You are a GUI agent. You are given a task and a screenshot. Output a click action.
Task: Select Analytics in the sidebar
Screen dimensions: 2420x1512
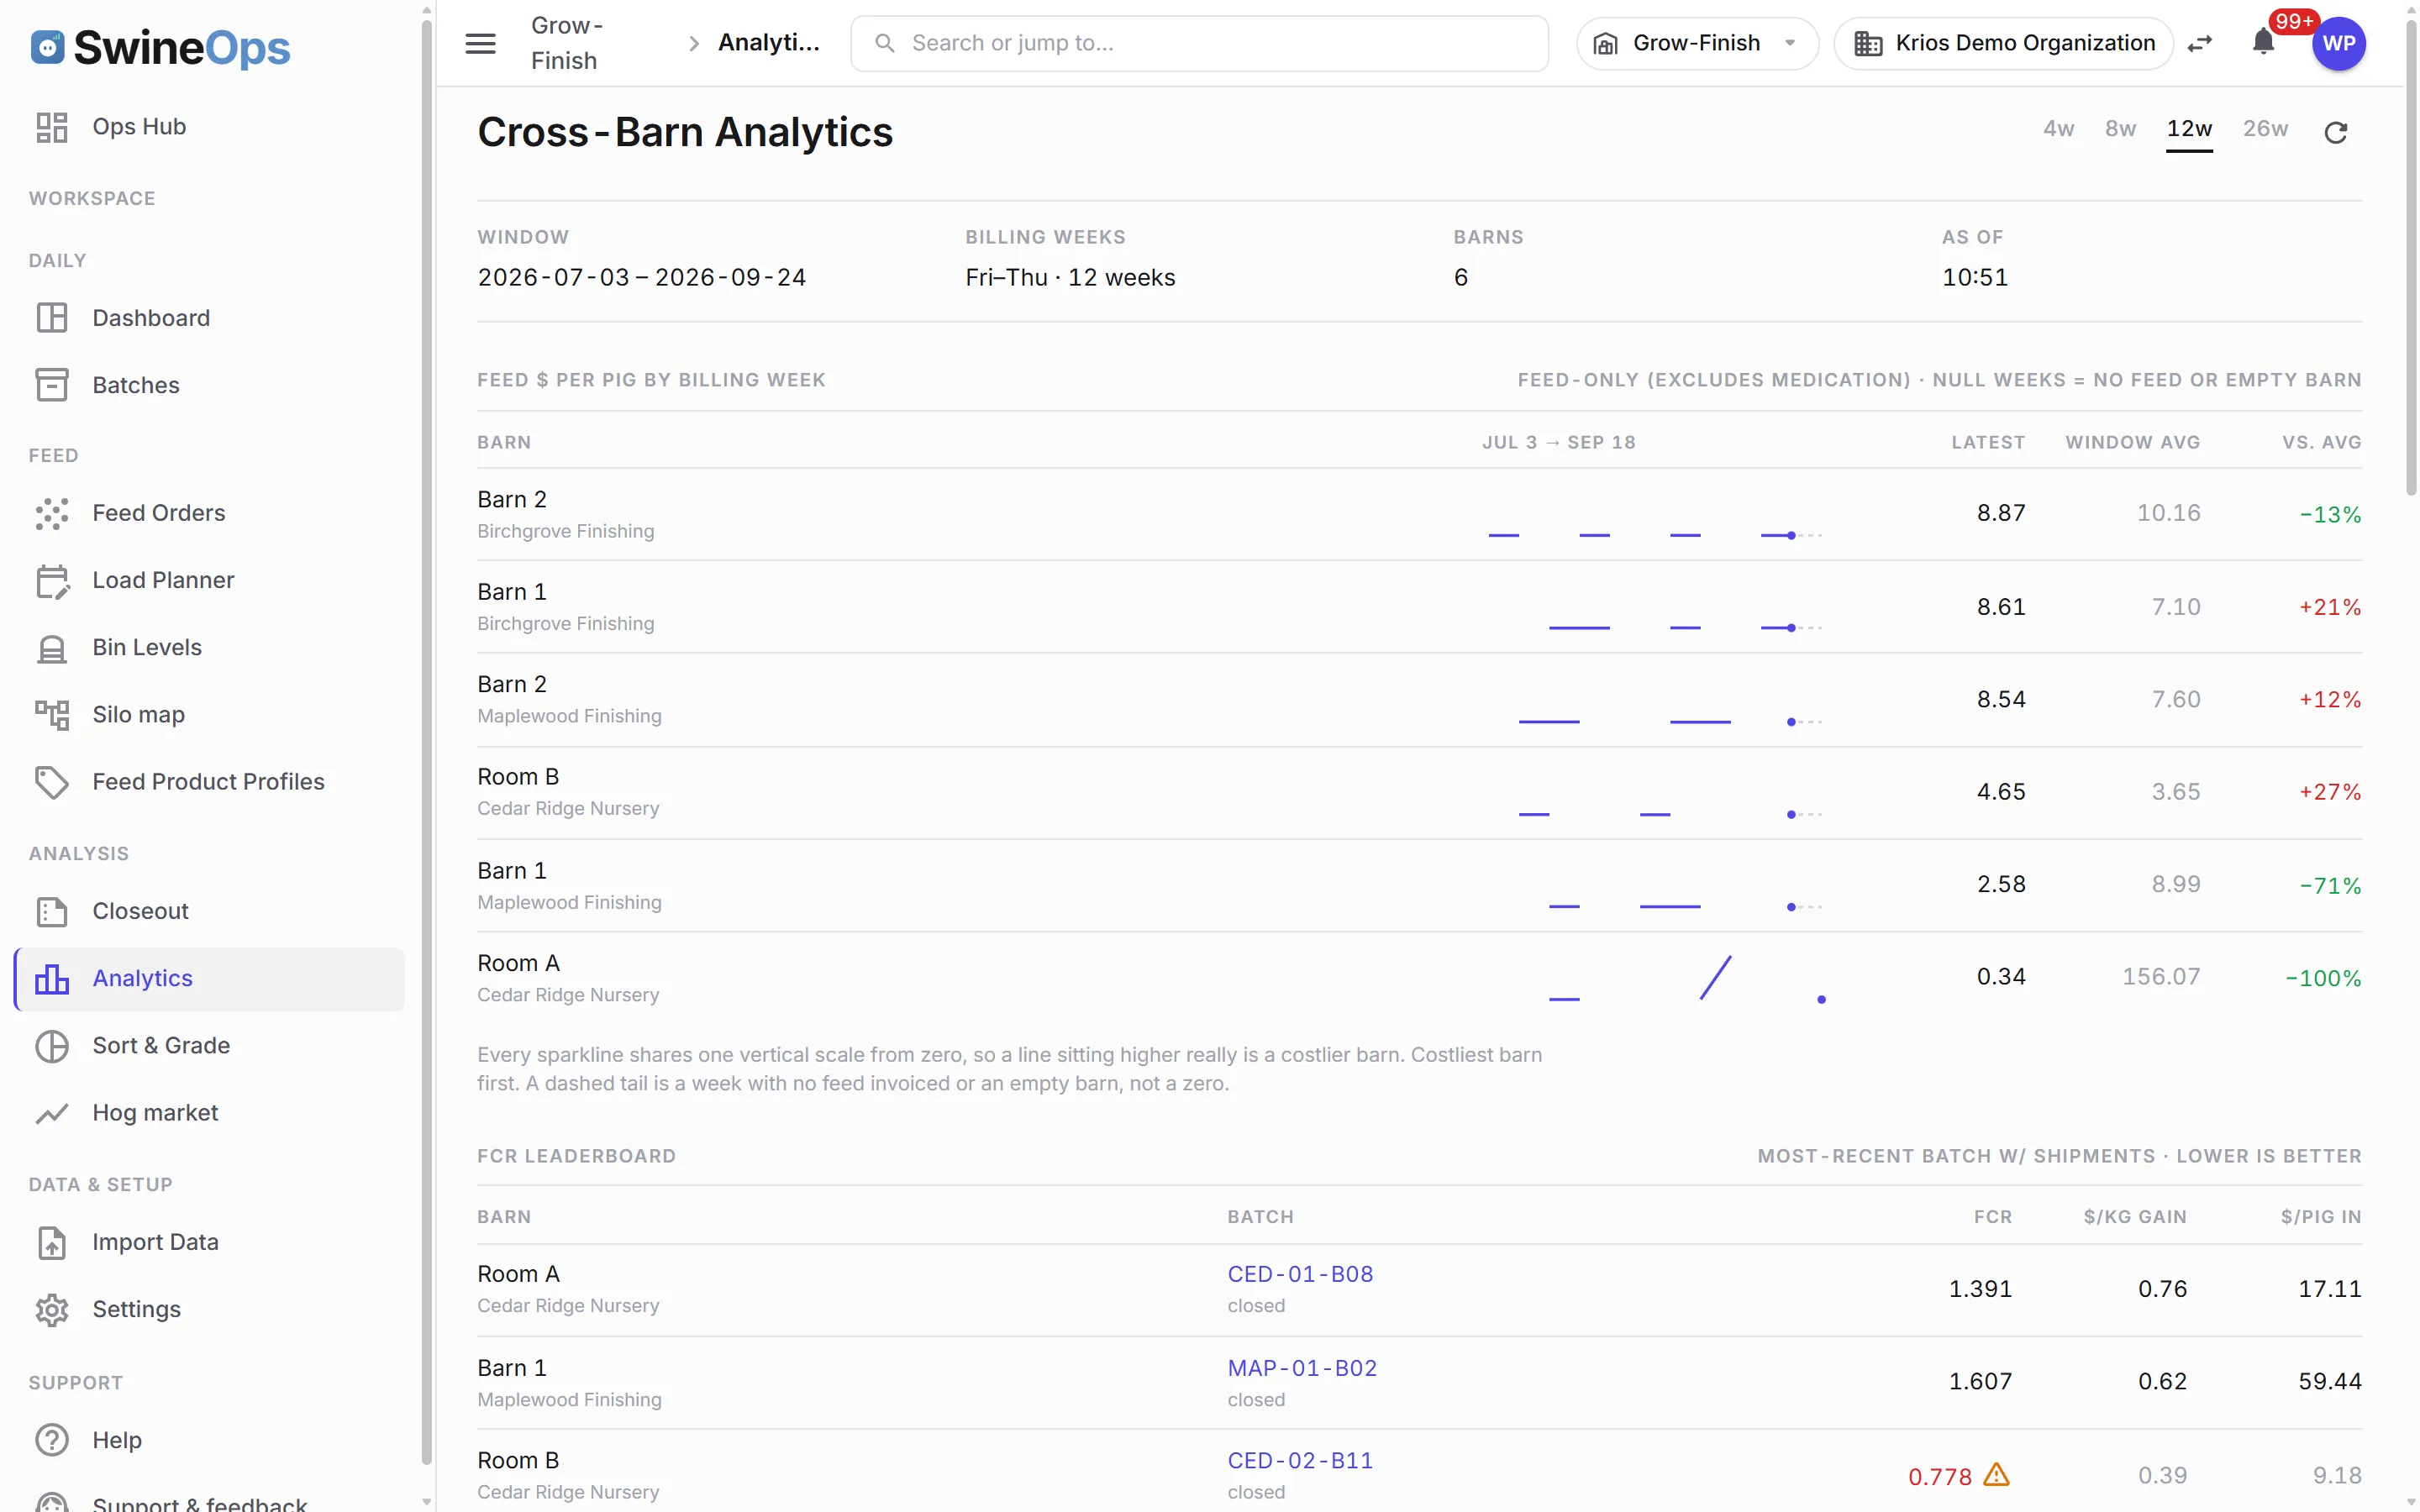tap(209, 978)
